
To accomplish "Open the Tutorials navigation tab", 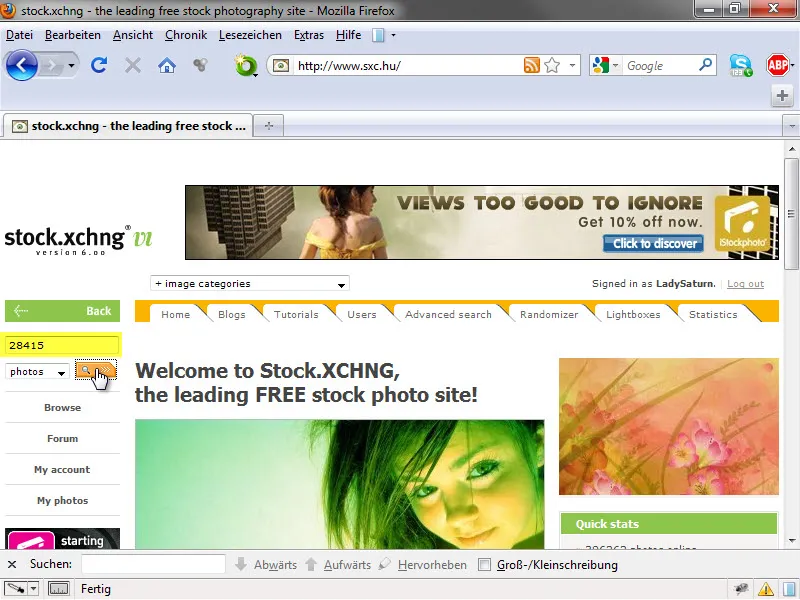I will click(x=296, y=314).
